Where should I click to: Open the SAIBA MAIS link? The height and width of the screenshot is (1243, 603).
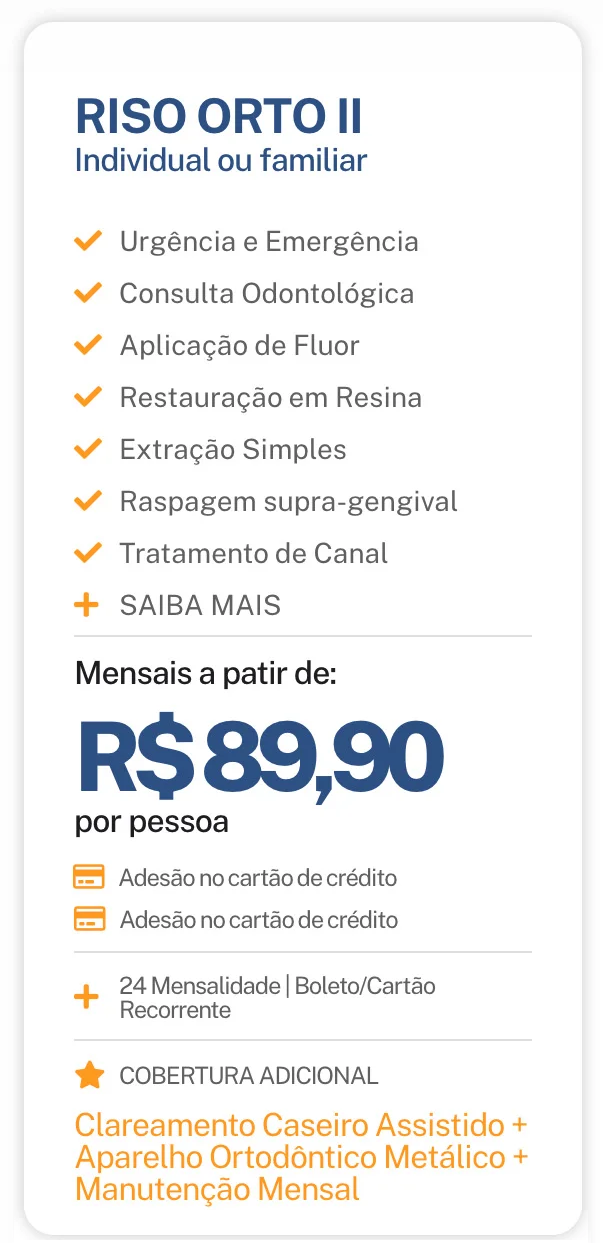pos(200,605)
